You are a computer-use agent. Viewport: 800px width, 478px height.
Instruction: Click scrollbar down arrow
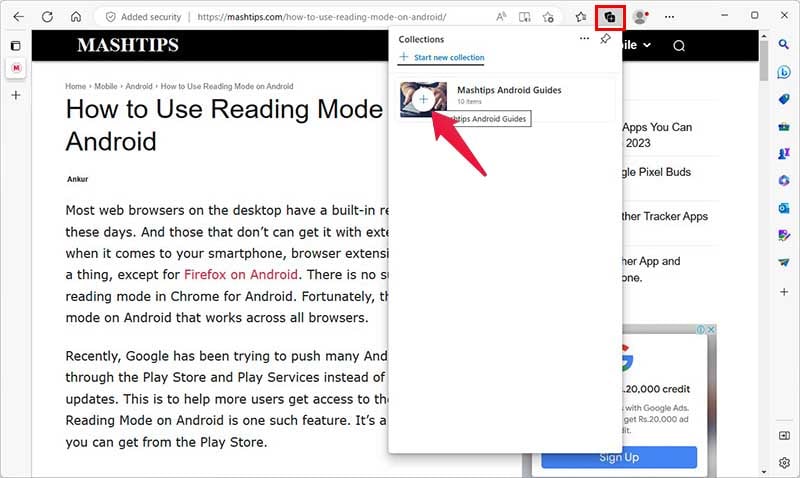tap(763, 472)
